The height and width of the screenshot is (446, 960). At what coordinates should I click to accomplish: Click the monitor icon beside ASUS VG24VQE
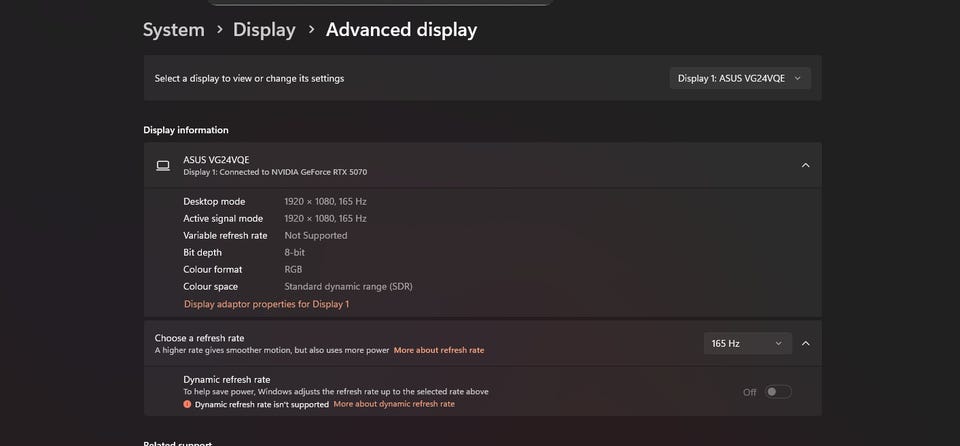pos(163,166)
